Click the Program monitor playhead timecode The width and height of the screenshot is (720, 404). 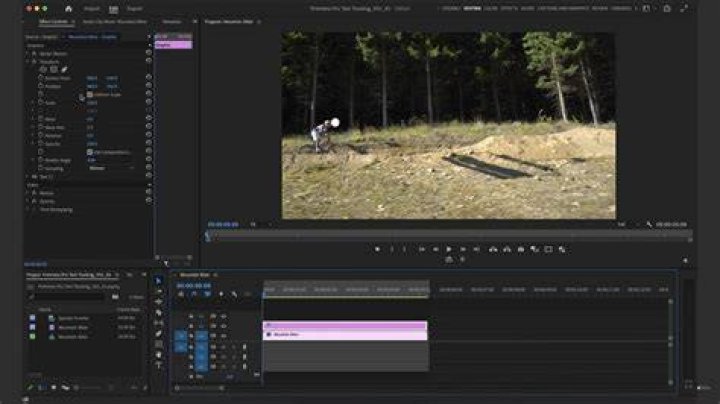223,224
